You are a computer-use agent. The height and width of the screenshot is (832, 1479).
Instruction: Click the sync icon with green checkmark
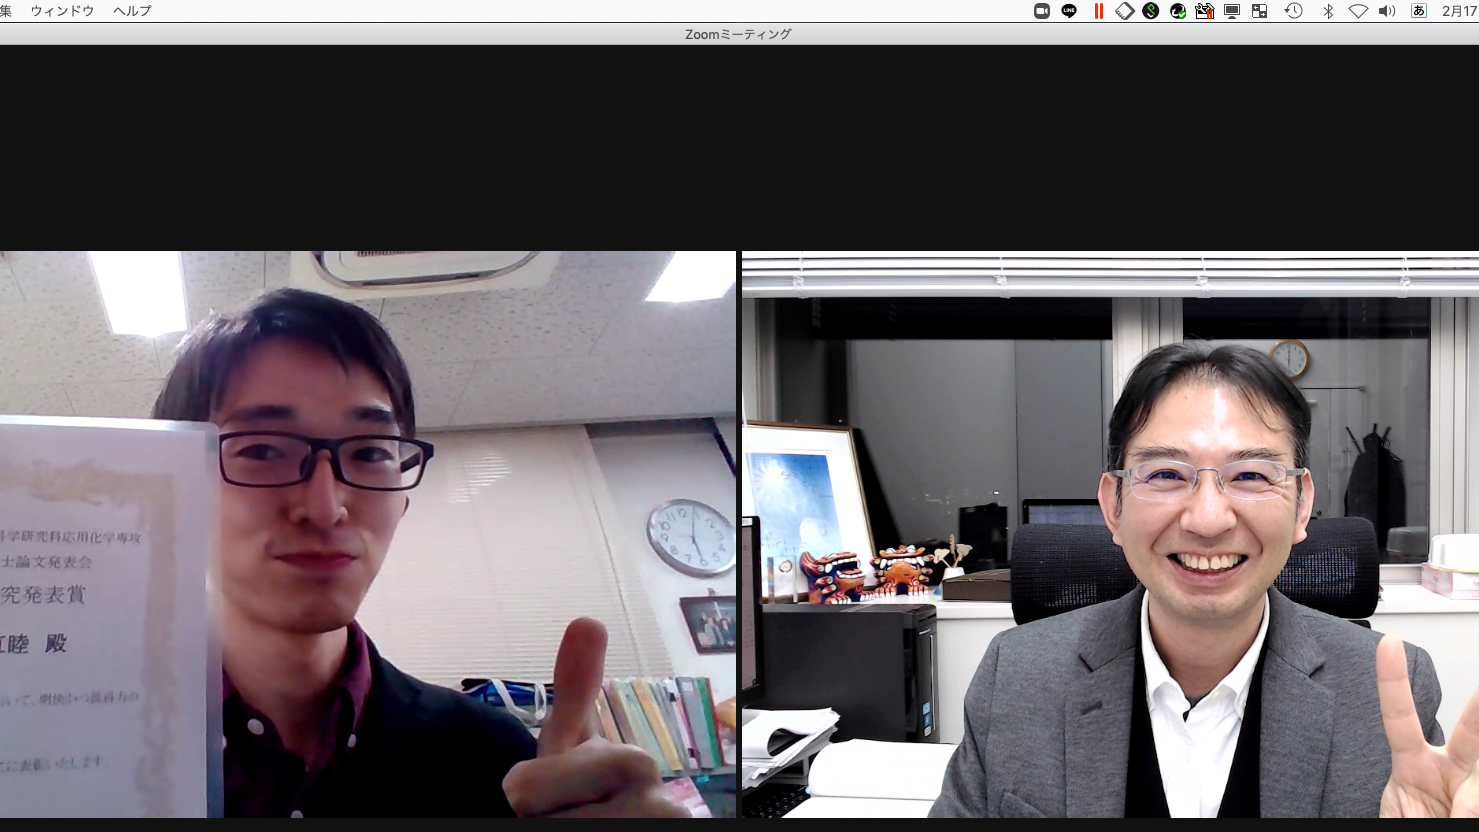pos(1178,11)
